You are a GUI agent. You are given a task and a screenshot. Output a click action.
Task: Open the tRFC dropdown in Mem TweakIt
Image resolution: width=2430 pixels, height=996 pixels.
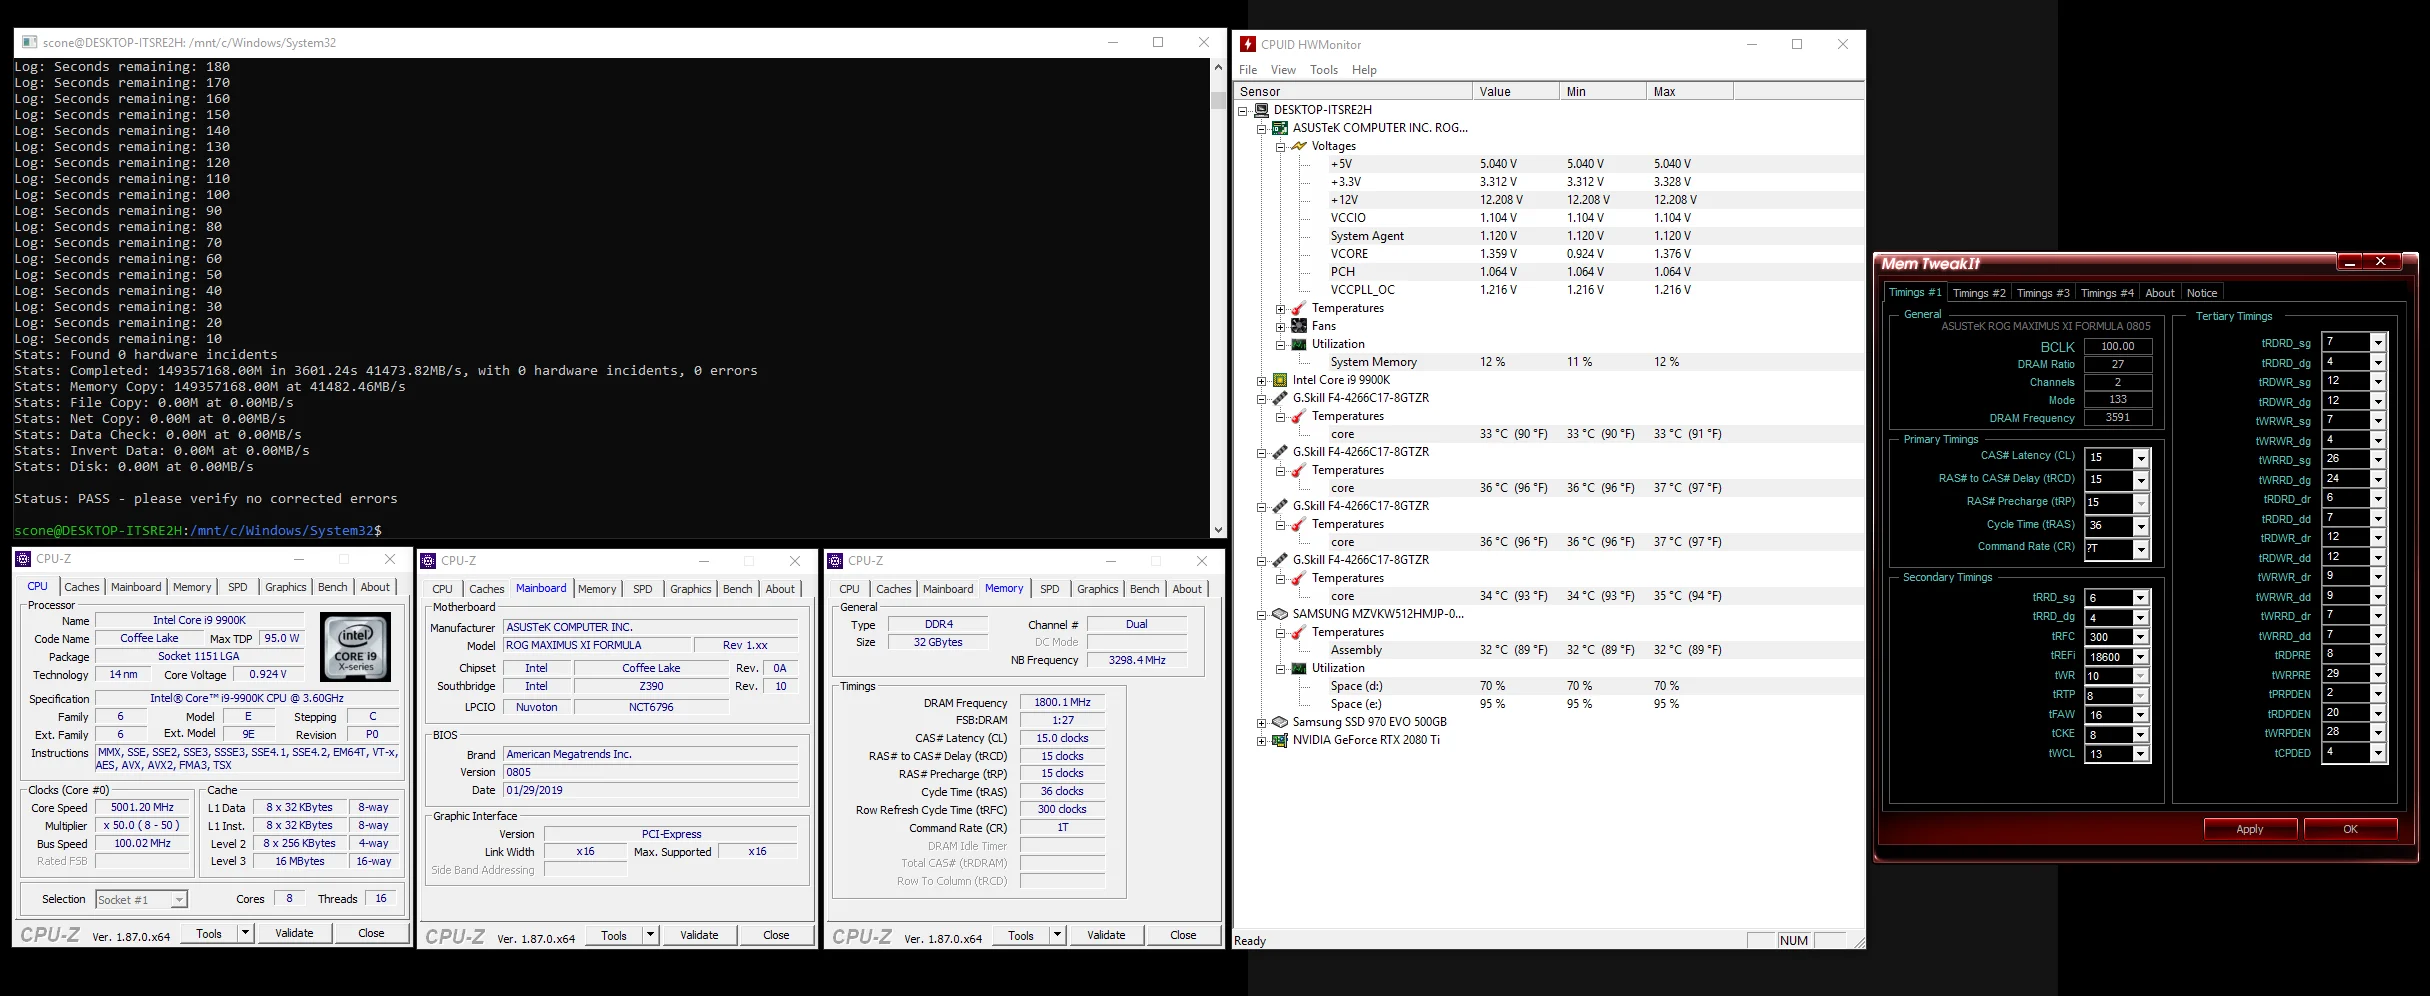tap(2141, 637)
